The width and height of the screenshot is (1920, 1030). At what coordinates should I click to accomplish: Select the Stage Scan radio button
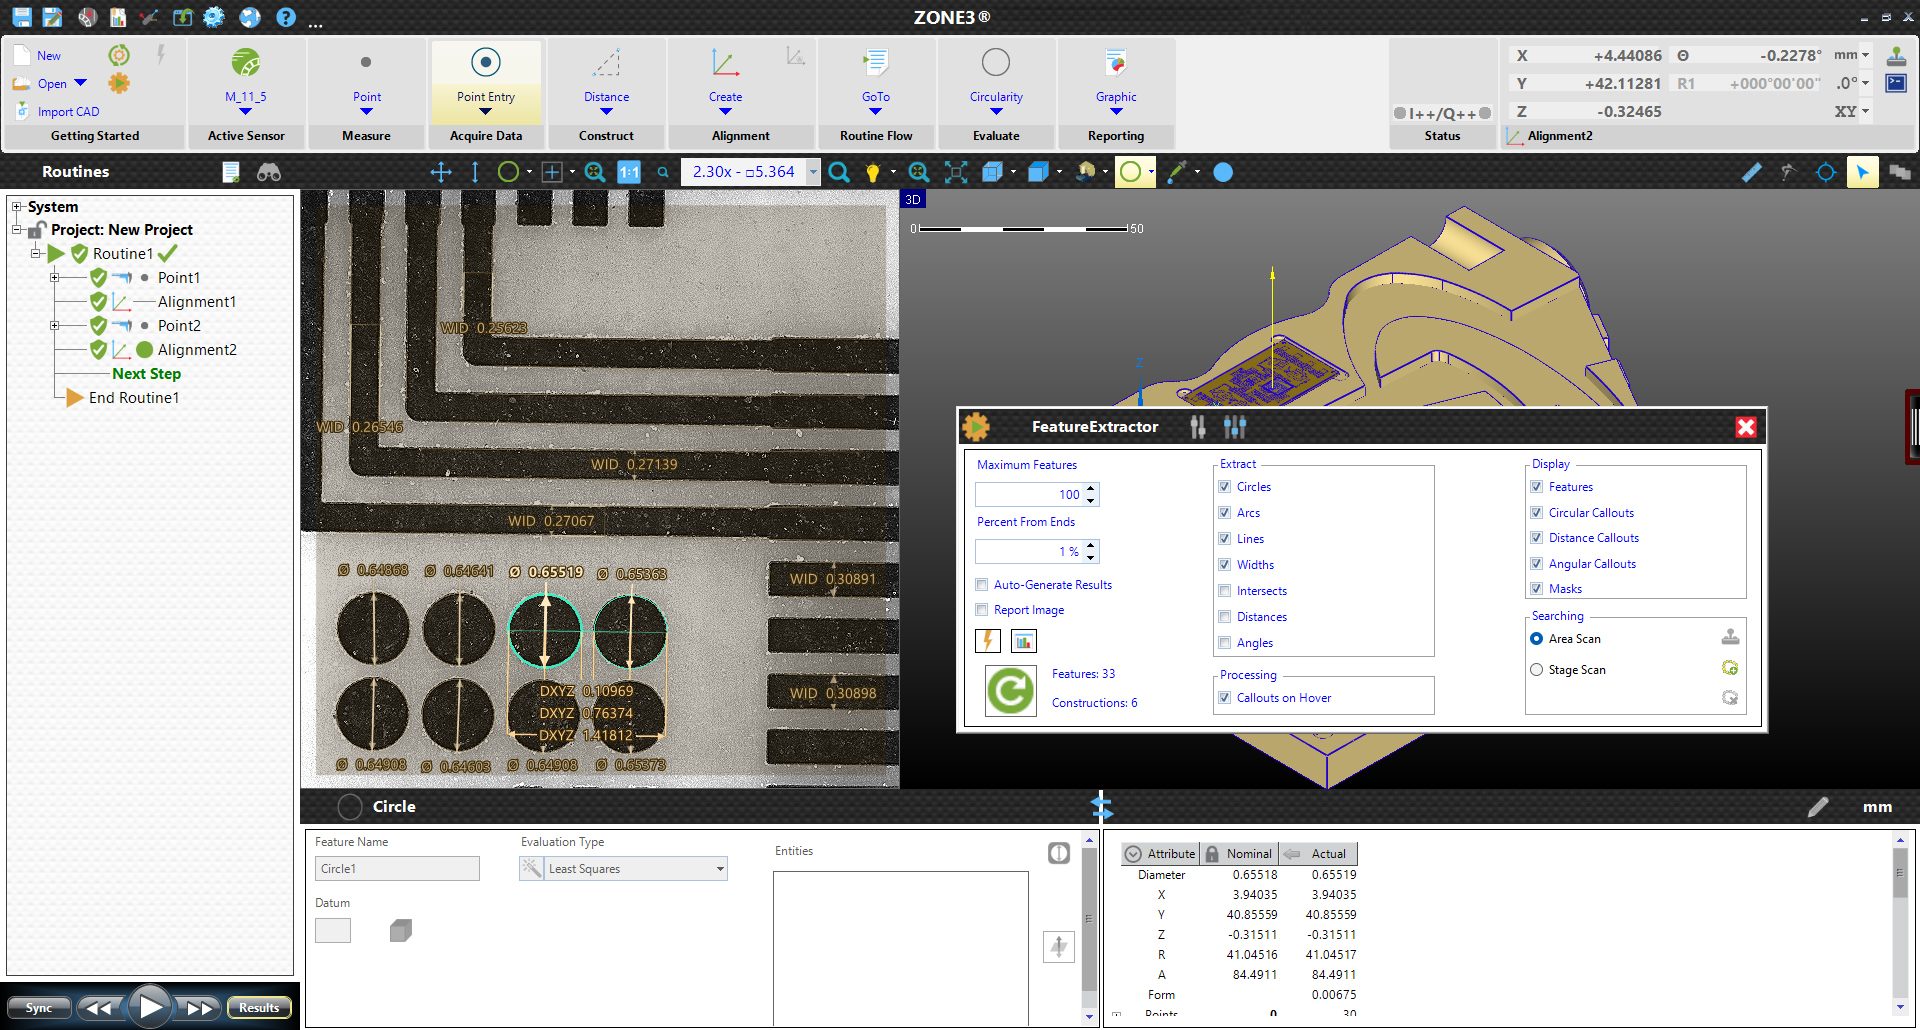click(1537, 670)
